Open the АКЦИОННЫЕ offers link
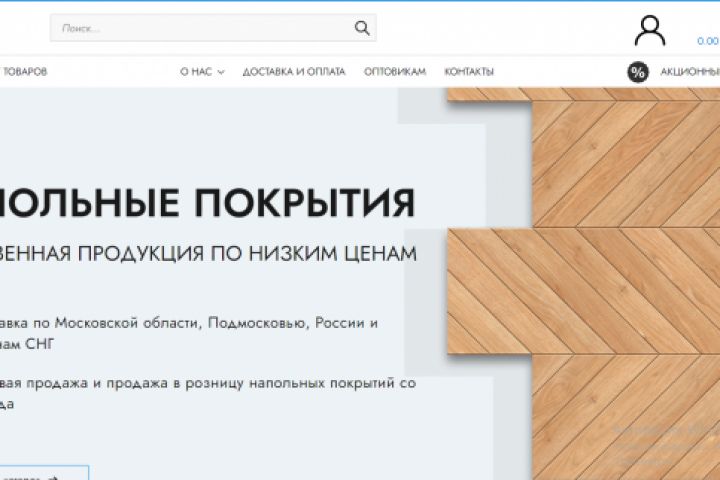Image resolution: width=720 pixels, height=480 pixels. pos(690,72)
